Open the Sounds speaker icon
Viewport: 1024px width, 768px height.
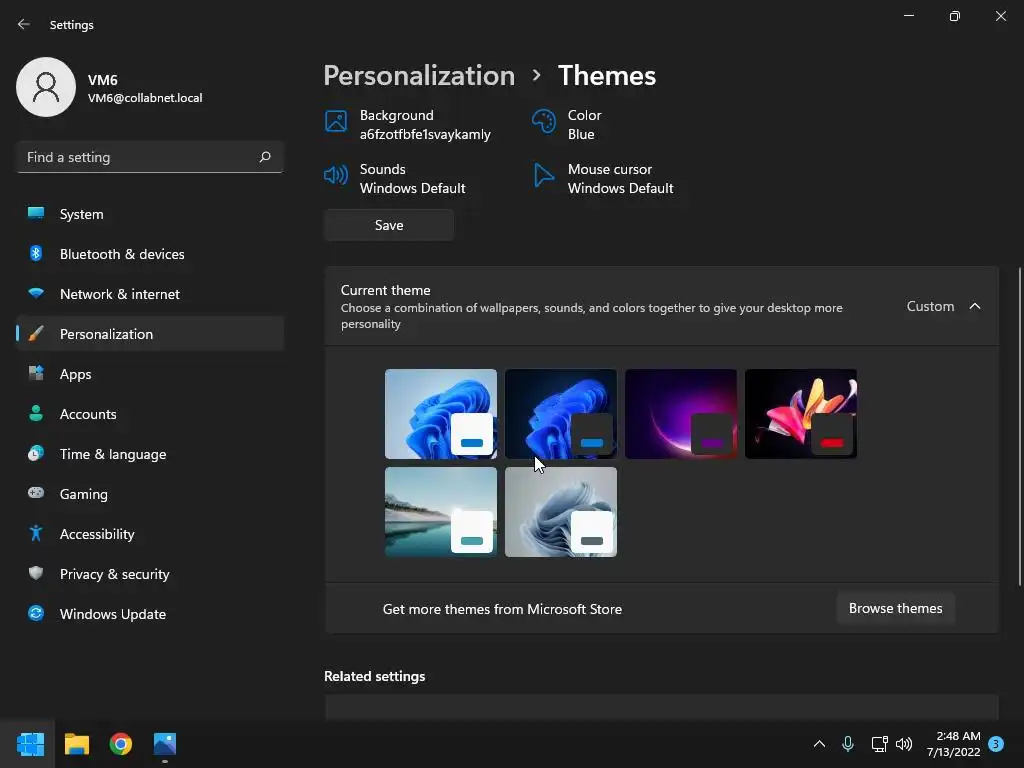tap(336, 175)
